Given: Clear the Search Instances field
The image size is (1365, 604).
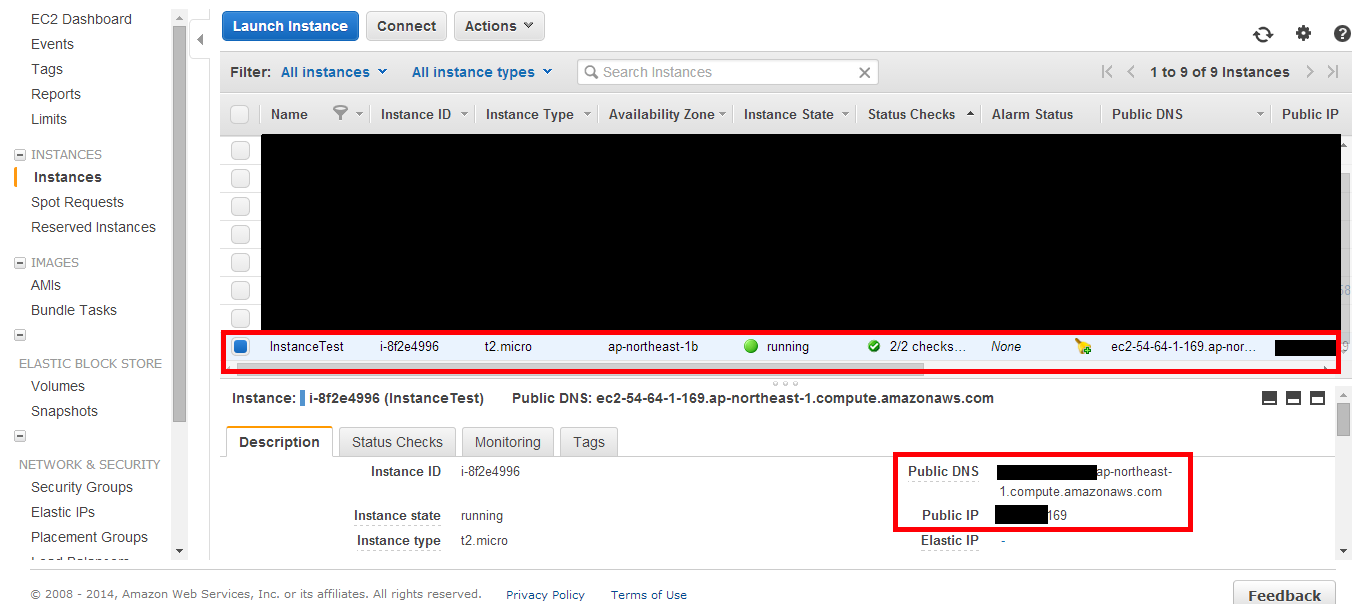Looking at the screenshot, I should [865, 72].
